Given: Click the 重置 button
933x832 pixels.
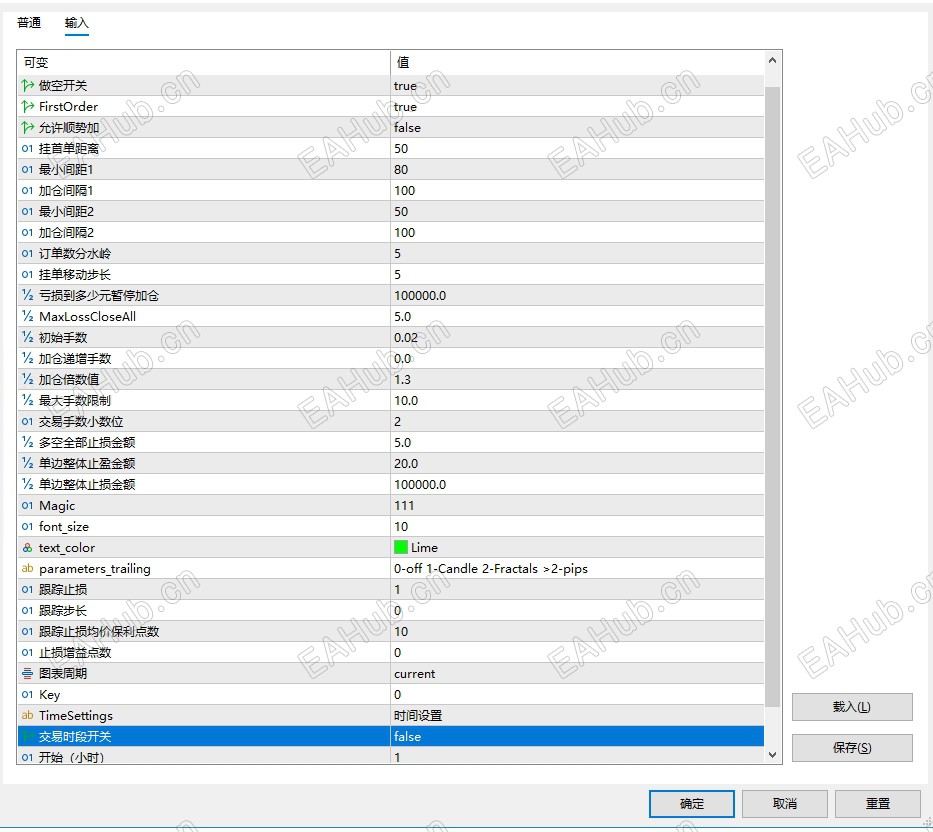Looking at the screenshot, I should coord(878,804).
